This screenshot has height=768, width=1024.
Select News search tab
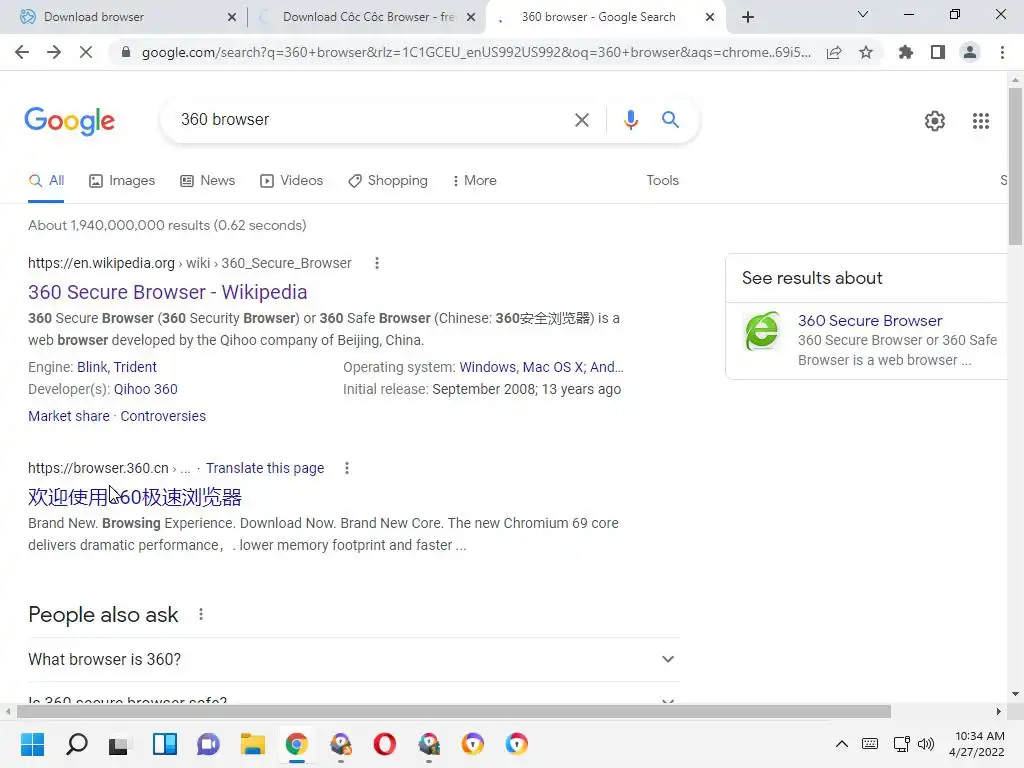(208, 181)
